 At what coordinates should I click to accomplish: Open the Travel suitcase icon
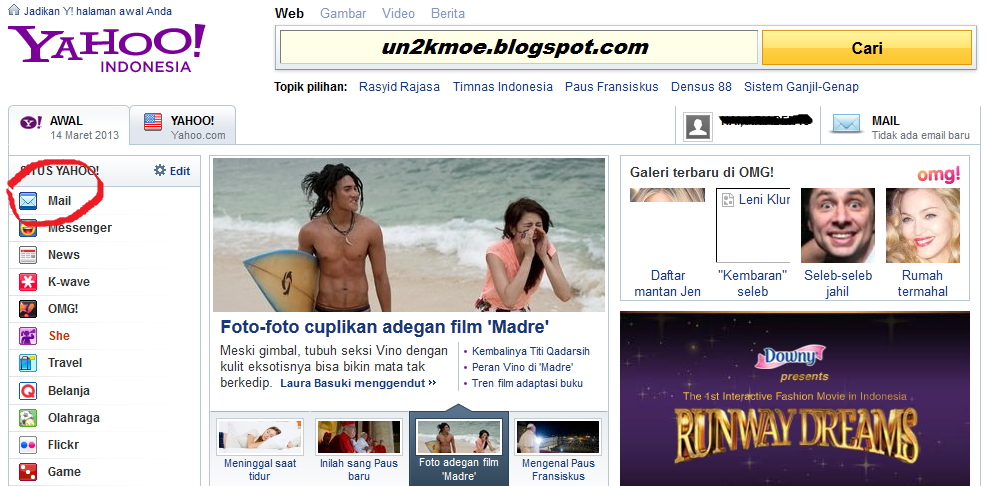click(x=28, y=363)
